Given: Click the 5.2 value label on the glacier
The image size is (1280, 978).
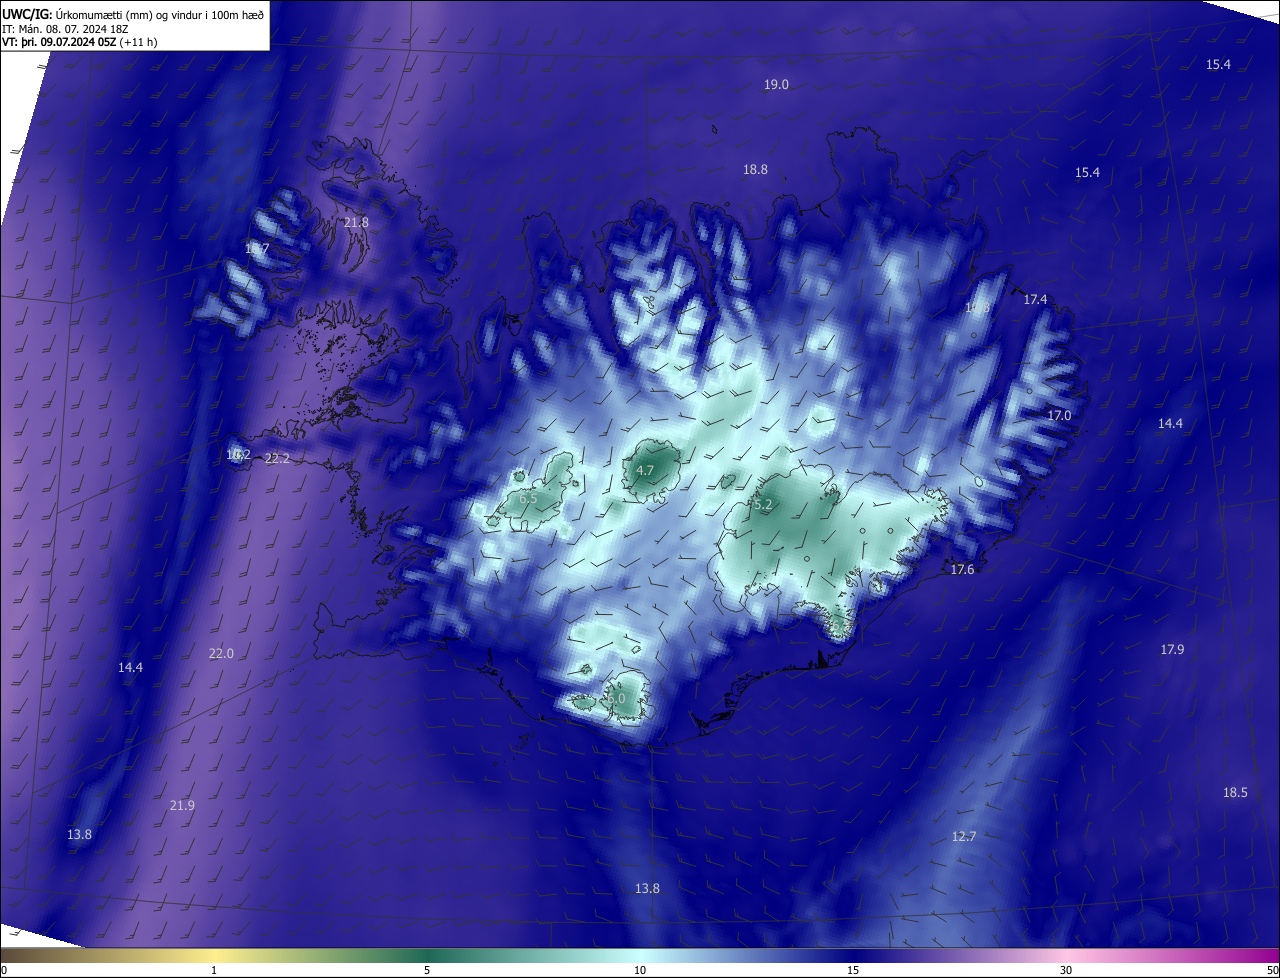Looking at the screenshot, I should (763, 506).
